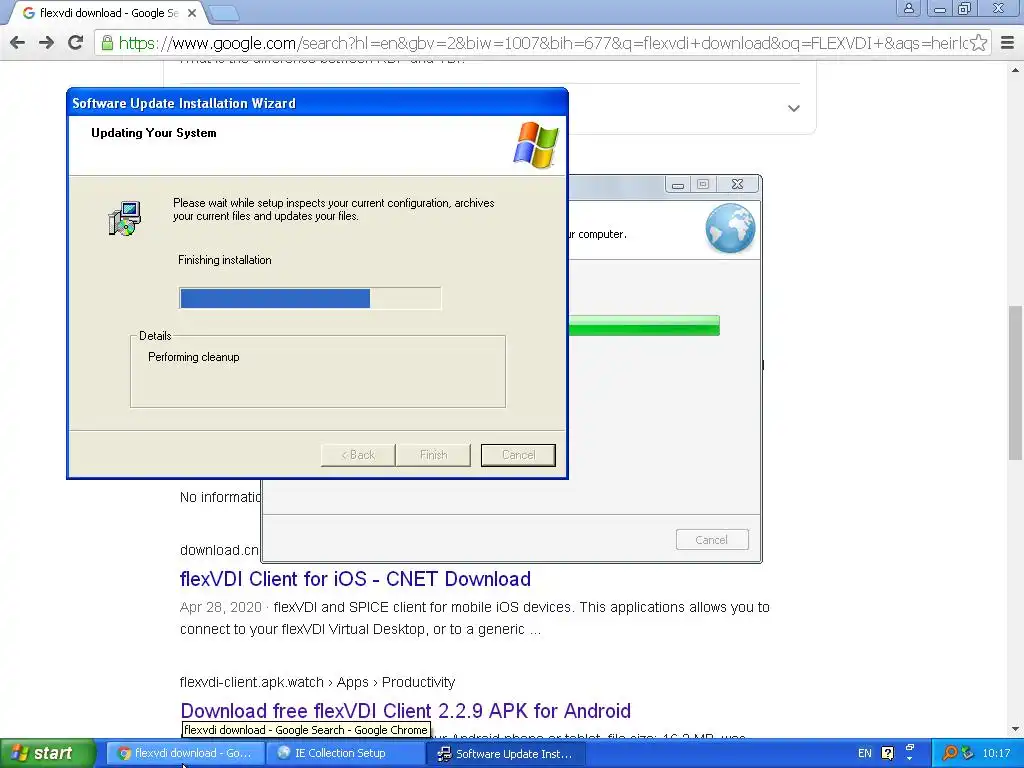Click the Google URL in address bar
The width and height of the screenshot is (1024, 768).
pyautogui.click(x=542, y=43)
